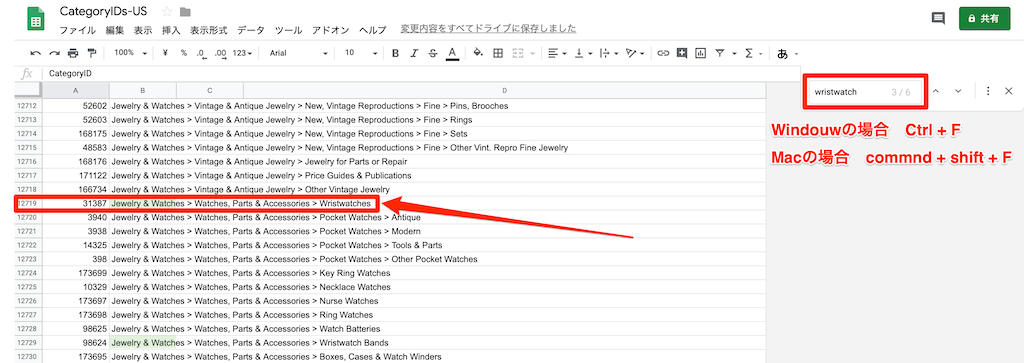Click the Merge cells icon

pyautogui.click(x=519, y=54)
